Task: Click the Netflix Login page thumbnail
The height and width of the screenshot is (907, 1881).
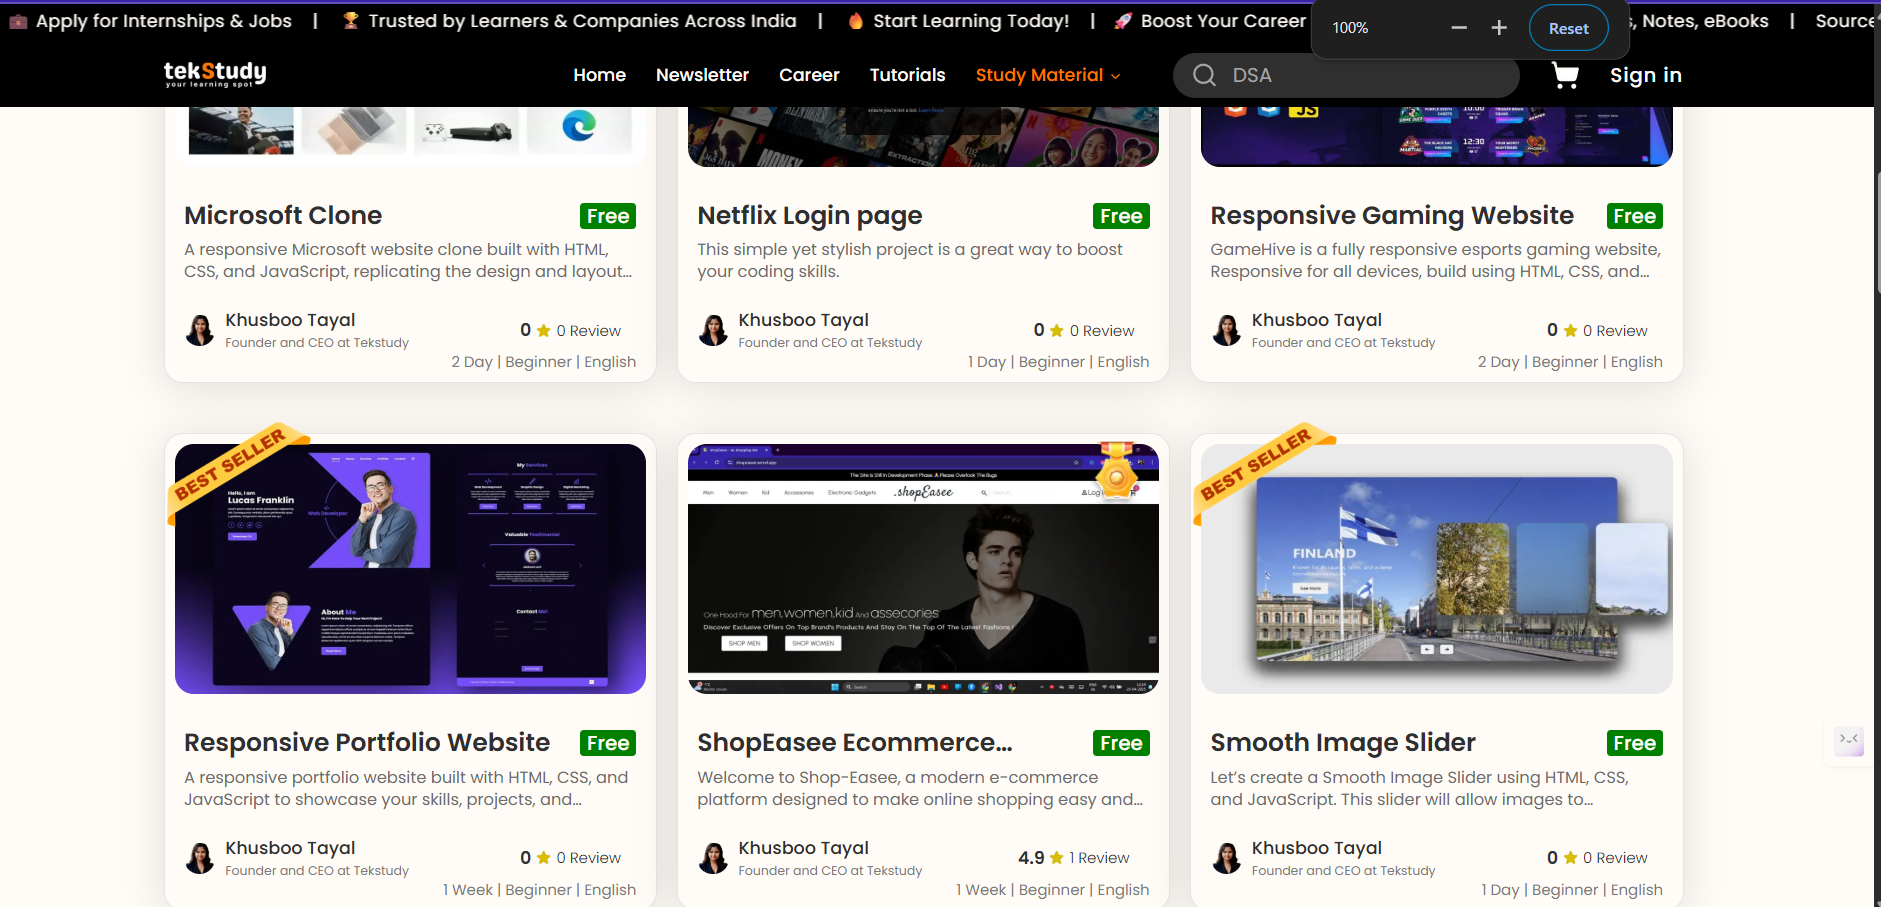Action: (x=923, y=136)
